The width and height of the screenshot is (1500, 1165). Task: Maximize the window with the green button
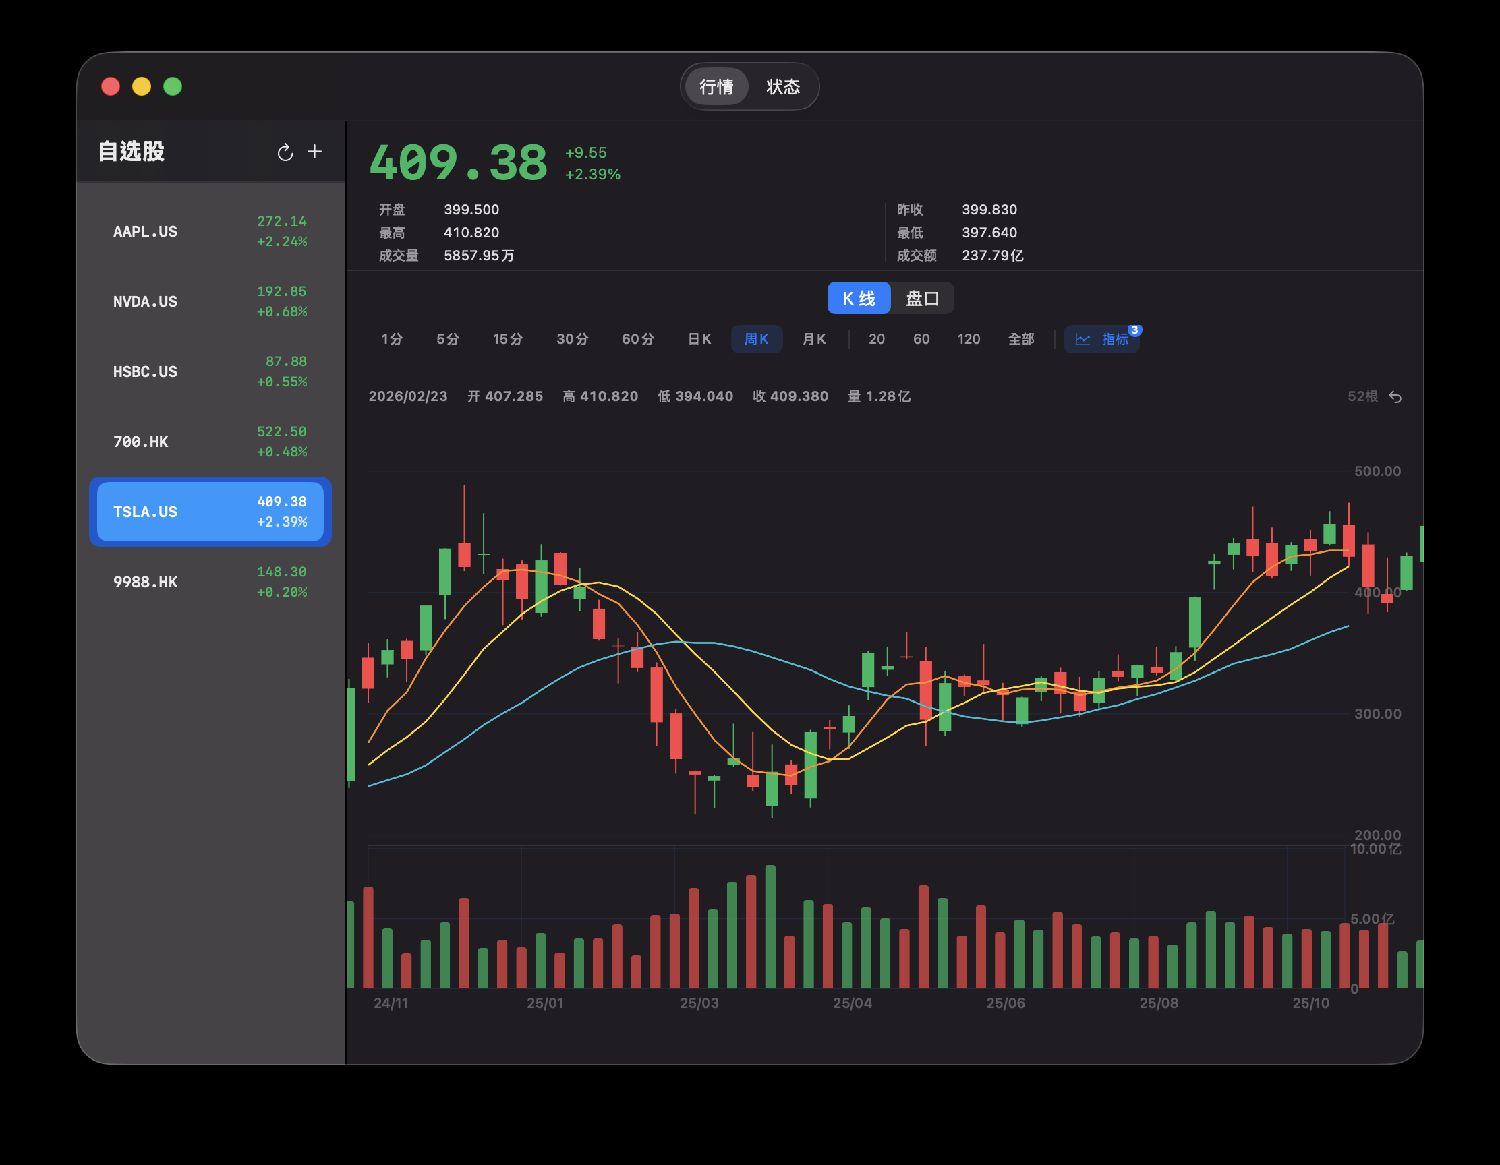click(173, 87)
